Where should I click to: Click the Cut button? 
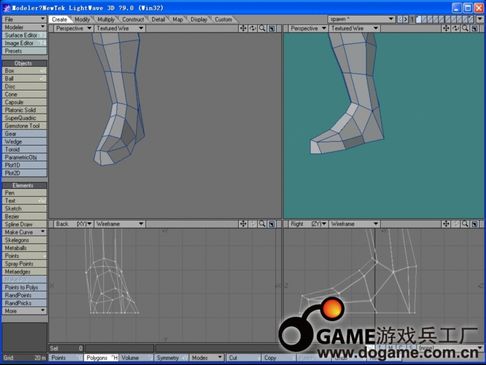click(x=244, y=358)
